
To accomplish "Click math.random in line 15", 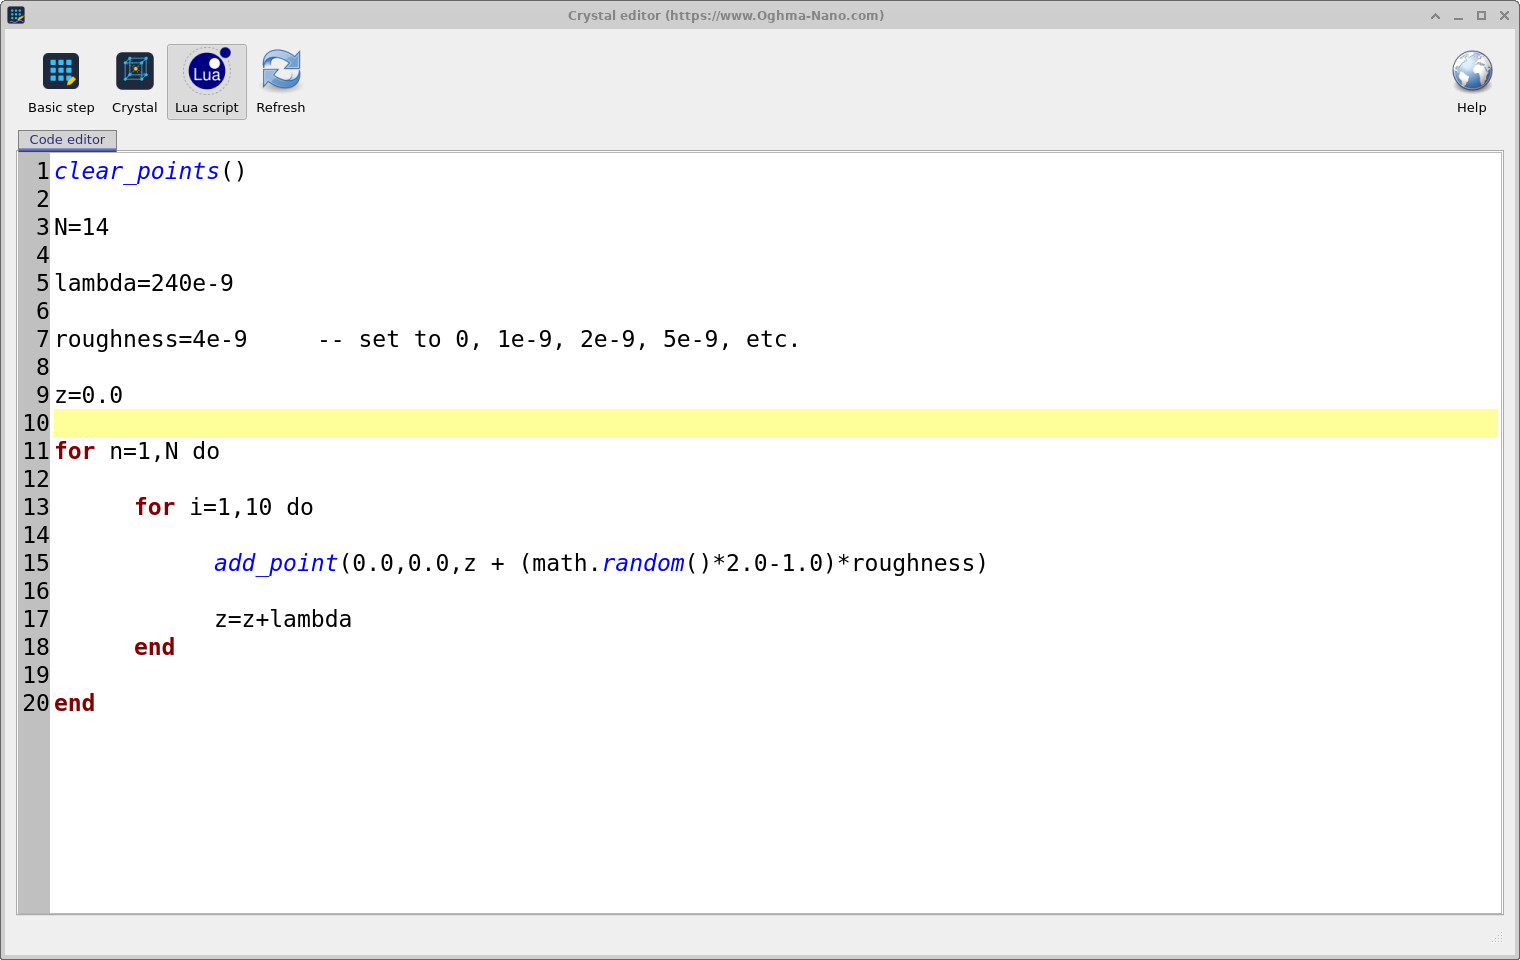I will (608, 563).
